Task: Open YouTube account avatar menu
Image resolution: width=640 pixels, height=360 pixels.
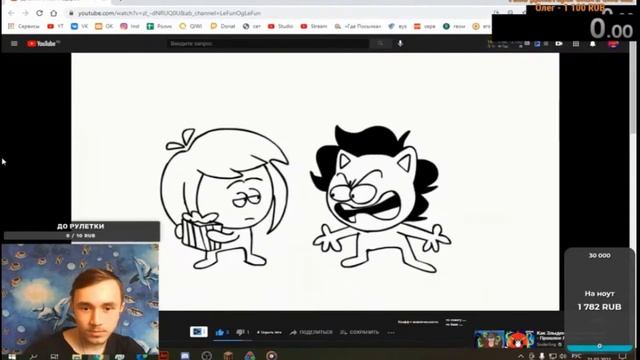Action: click(x=613, y=44)
